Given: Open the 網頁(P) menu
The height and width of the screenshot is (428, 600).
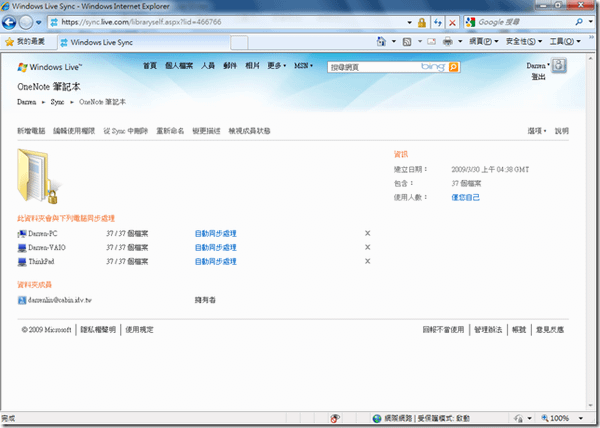Looking at the screenshot, I should 484,41.
